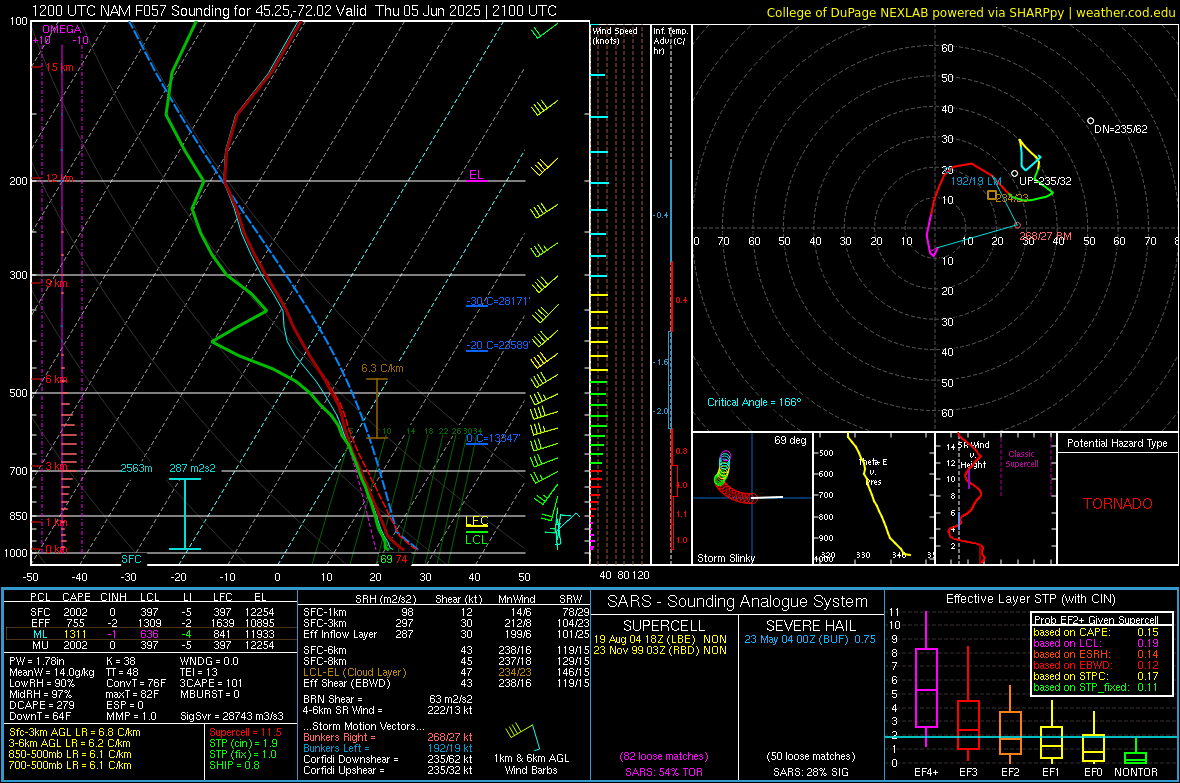Click the yellow LFC label on the skew-T

[476, 521]
